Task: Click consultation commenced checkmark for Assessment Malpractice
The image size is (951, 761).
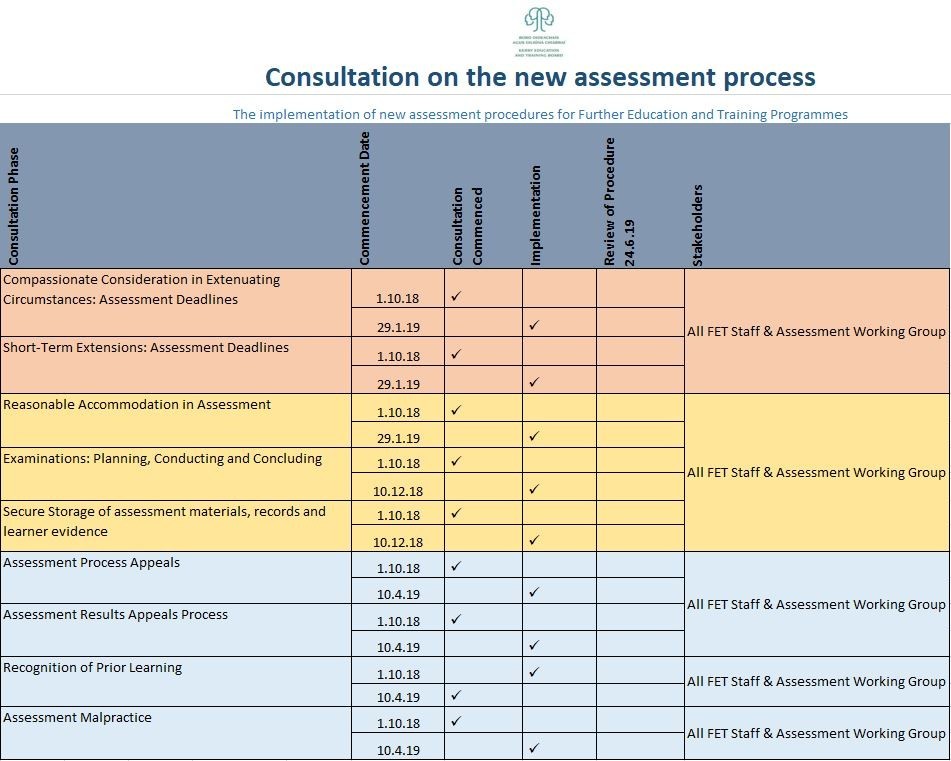Action: 456,721
